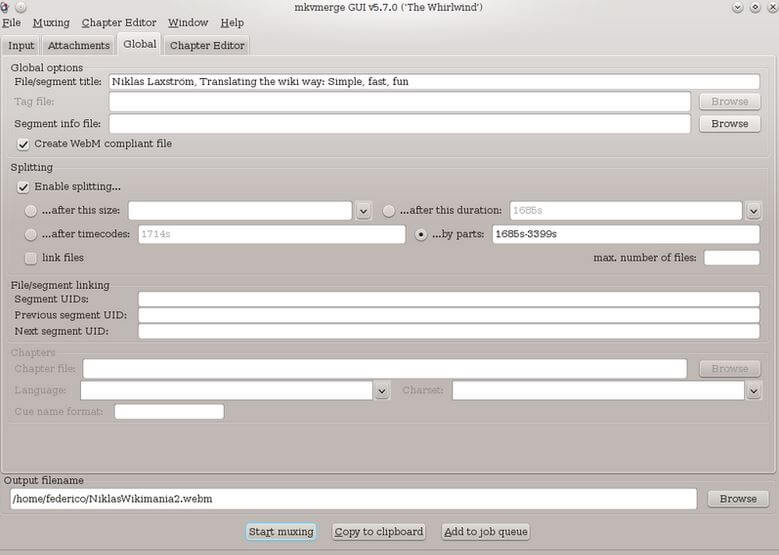779x555 pixels.
Task: Select the after timecodes radio button
Action: click(31, 234)
